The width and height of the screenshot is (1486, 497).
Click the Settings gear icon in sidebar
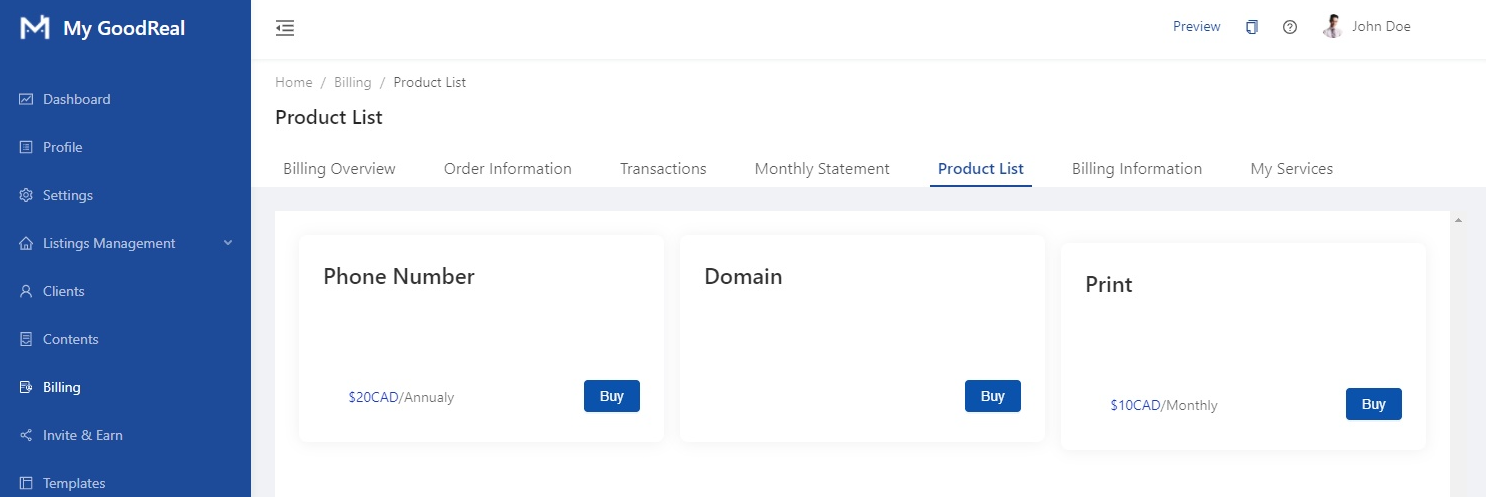(x=26, y=195)
